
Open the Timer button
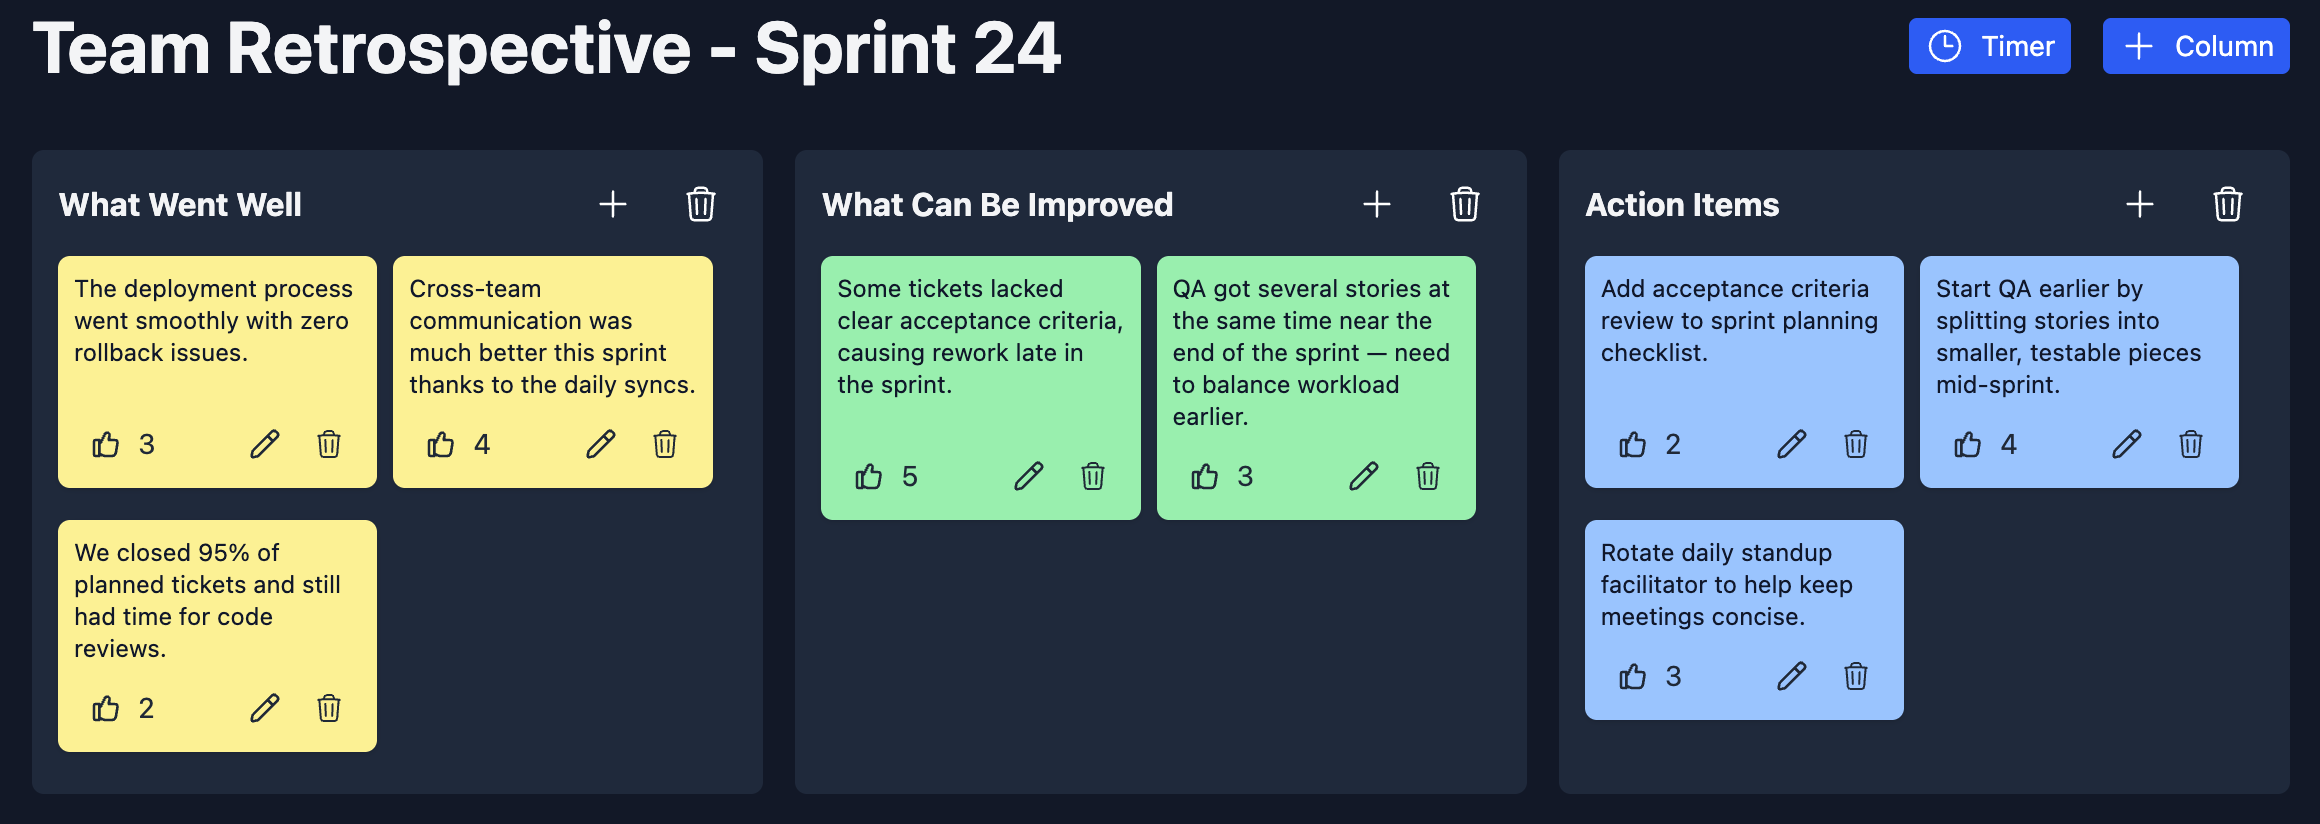[1988, 46]
